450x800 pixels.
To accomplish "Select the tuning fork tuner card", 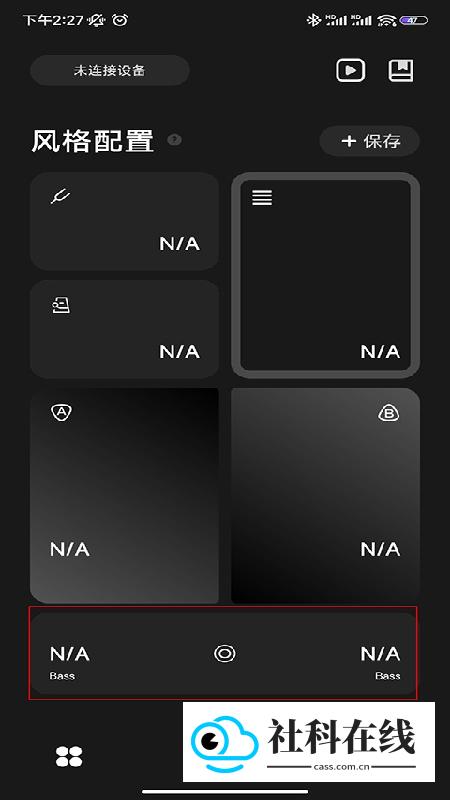I will tap(125, 221).
